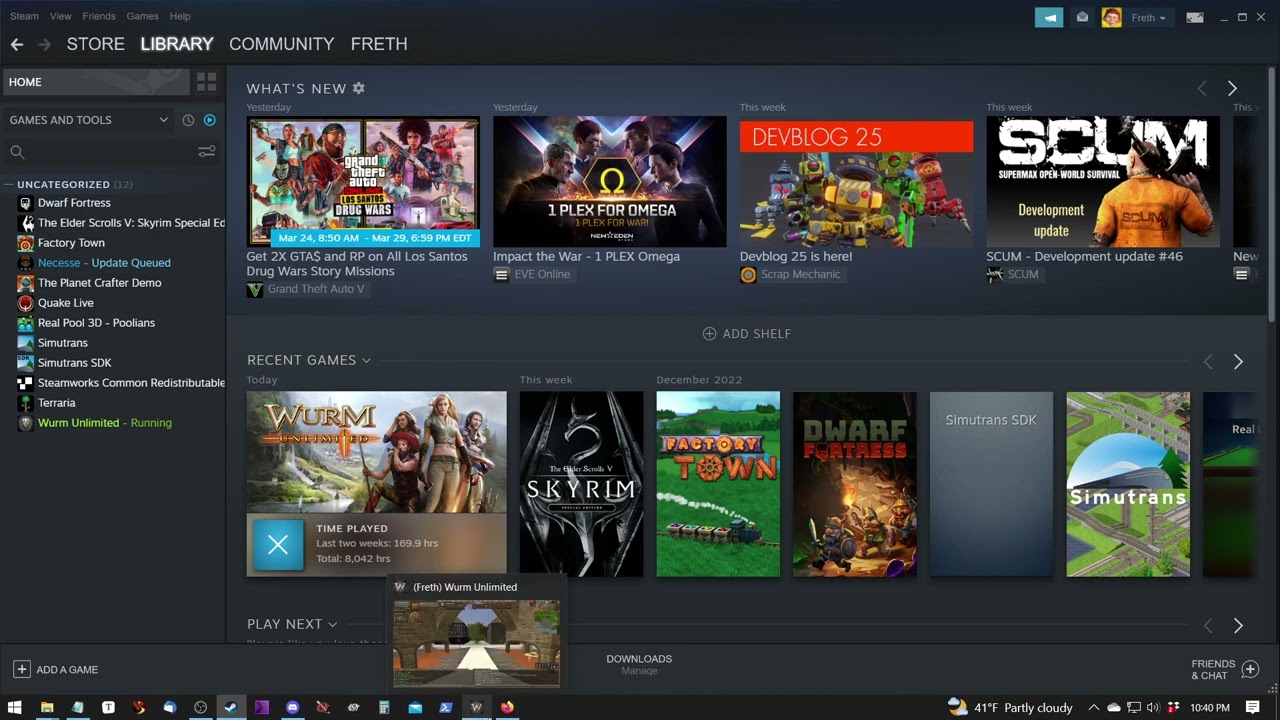The image size is (1280, 720).
Task: Toggle sort by recent activity clock
Action: click(188, 120)
